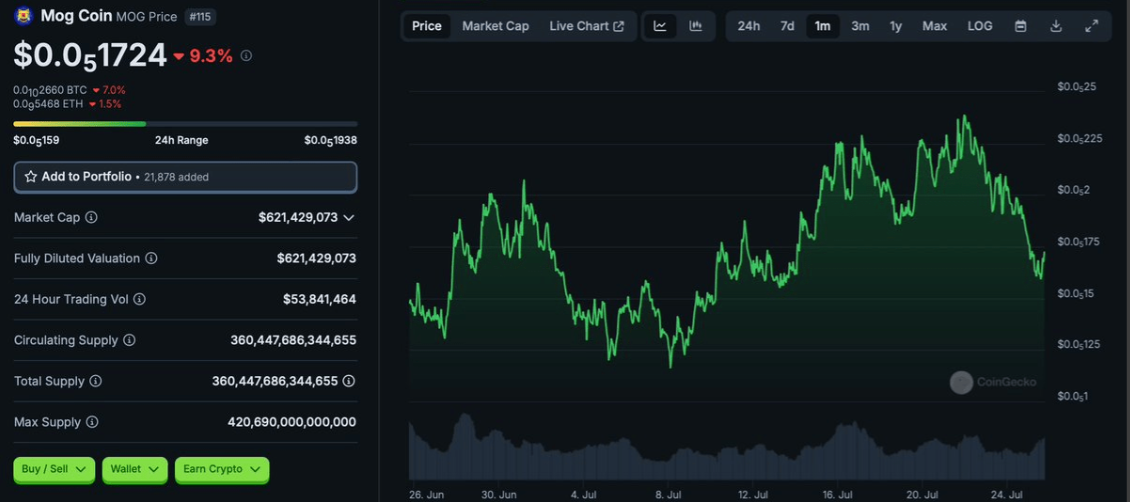Open the Max Supply info icon
The image size is (1130, 502).
click(92, 422)
